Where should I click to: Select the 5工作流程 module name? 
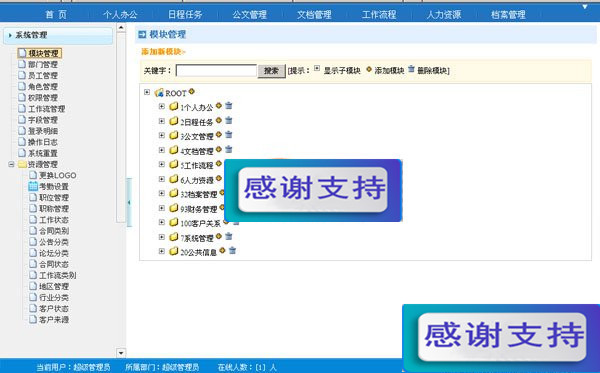197,165
